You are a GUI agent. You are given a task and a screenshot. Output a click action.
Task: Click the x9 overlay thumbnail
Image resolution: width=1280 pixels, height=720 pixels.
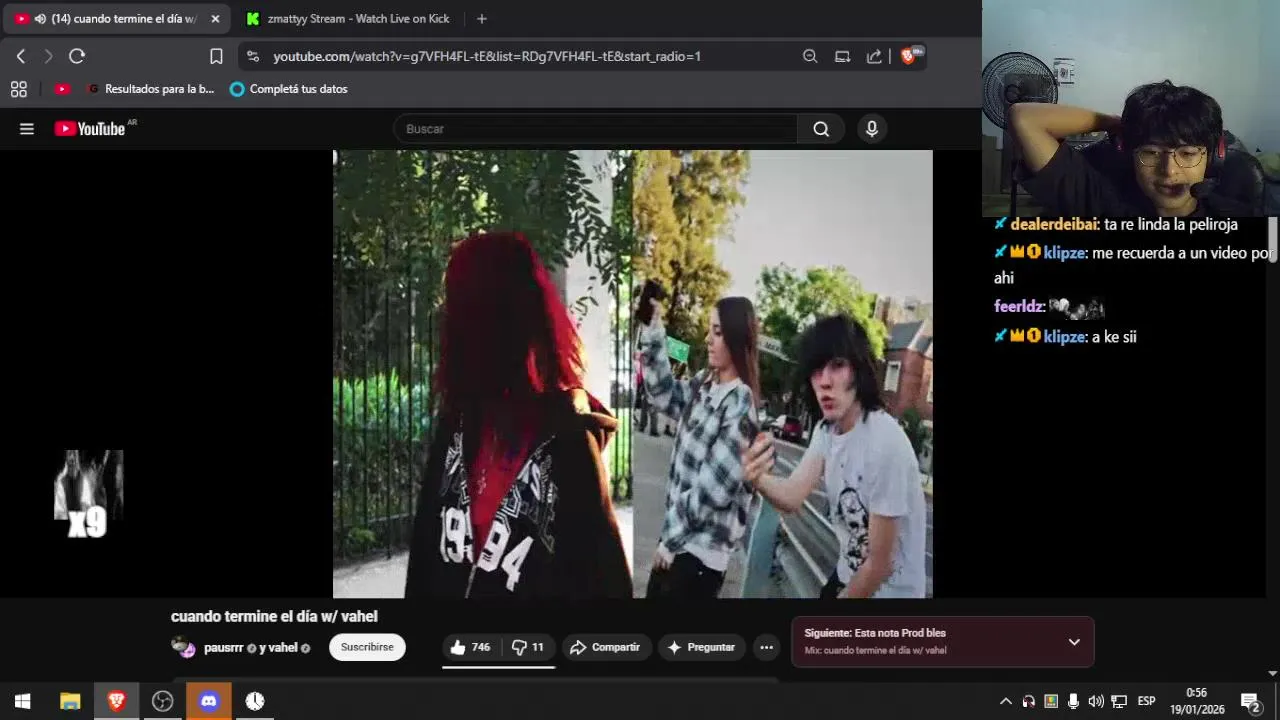pyautogui.click(x=88, y=493)
